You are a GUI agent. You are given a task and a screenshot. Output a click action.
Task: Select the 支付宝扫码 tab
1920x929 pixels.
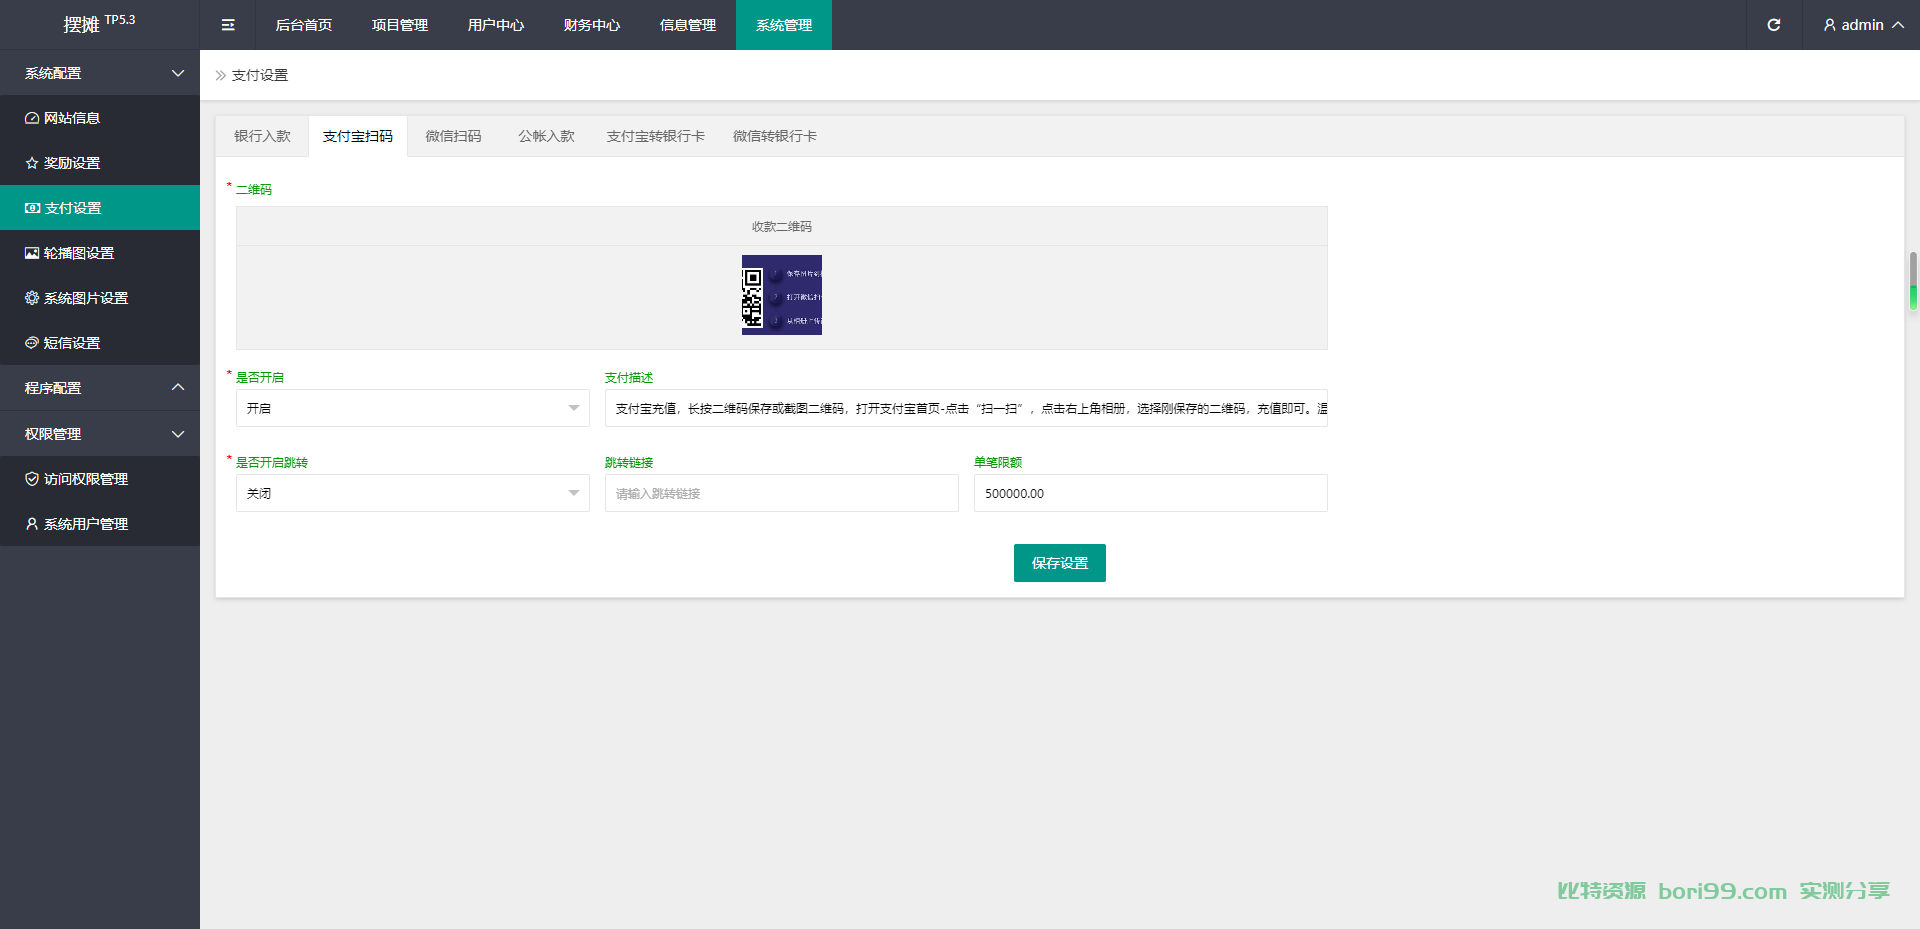(x=358, y=136)
